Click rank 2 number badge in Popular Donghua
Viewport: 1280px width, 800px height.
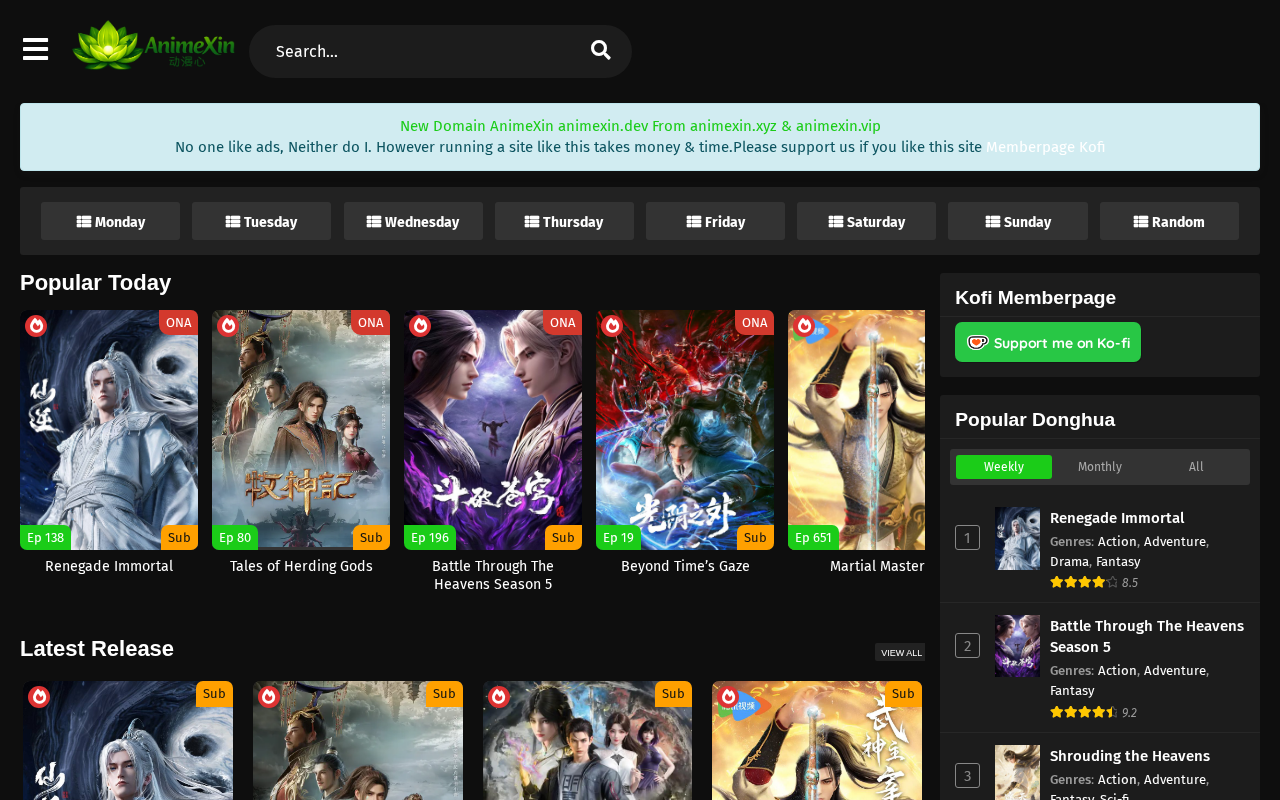point(967,645)
